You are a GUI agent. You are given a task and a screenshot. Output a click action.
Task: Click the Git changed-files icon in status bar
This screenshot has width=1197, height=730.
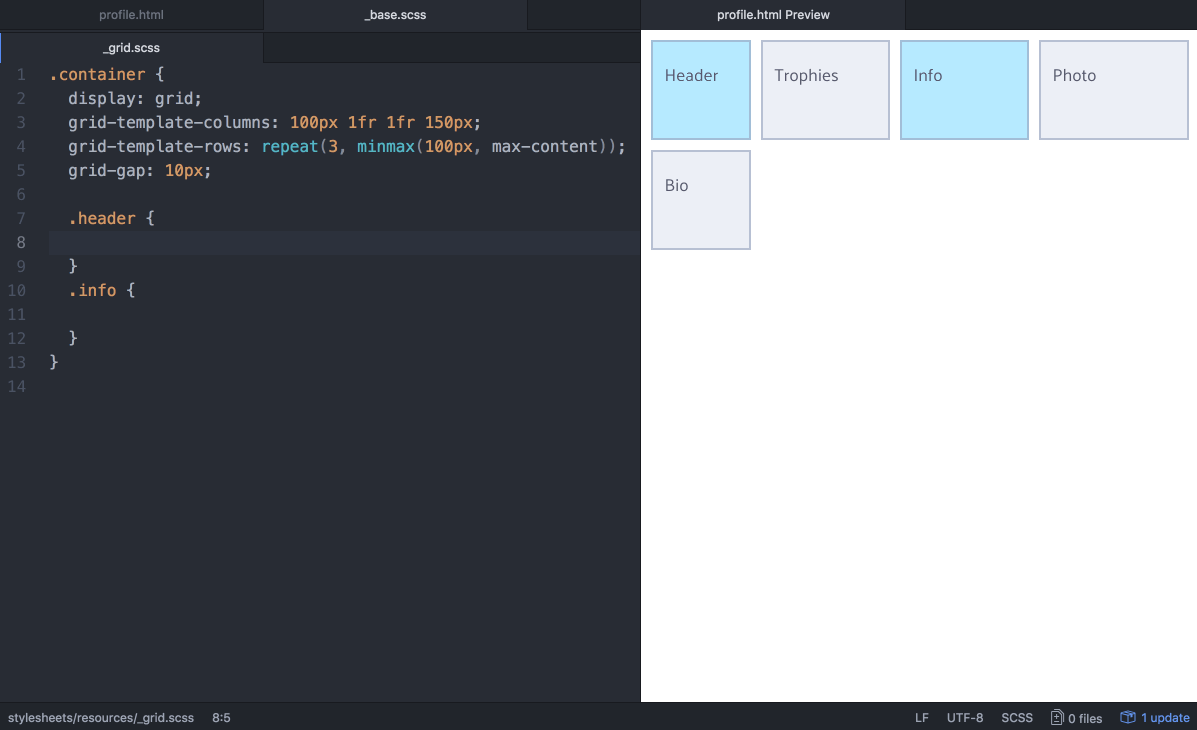coord(1056,717)
